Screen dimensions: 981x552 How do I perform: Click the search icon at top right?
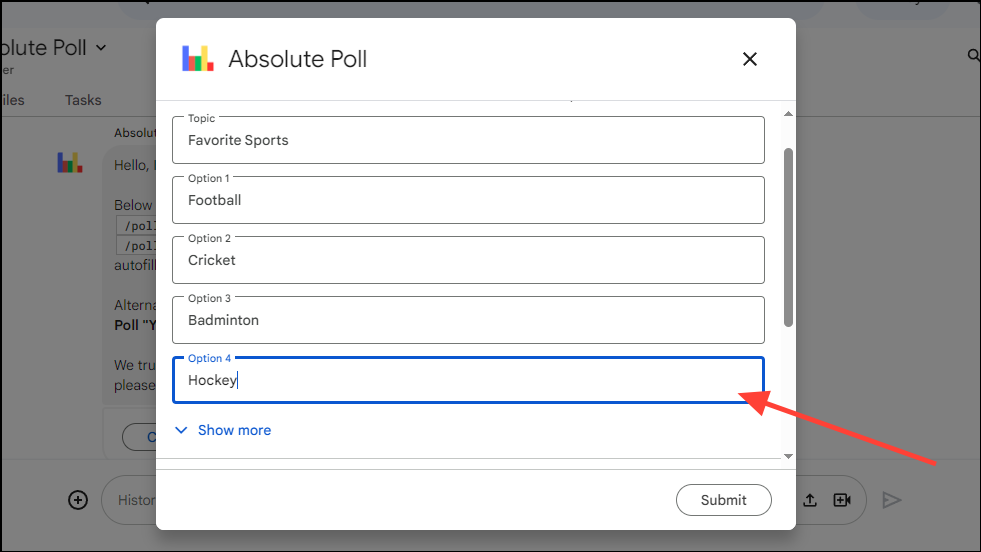(x=974, y=56)
